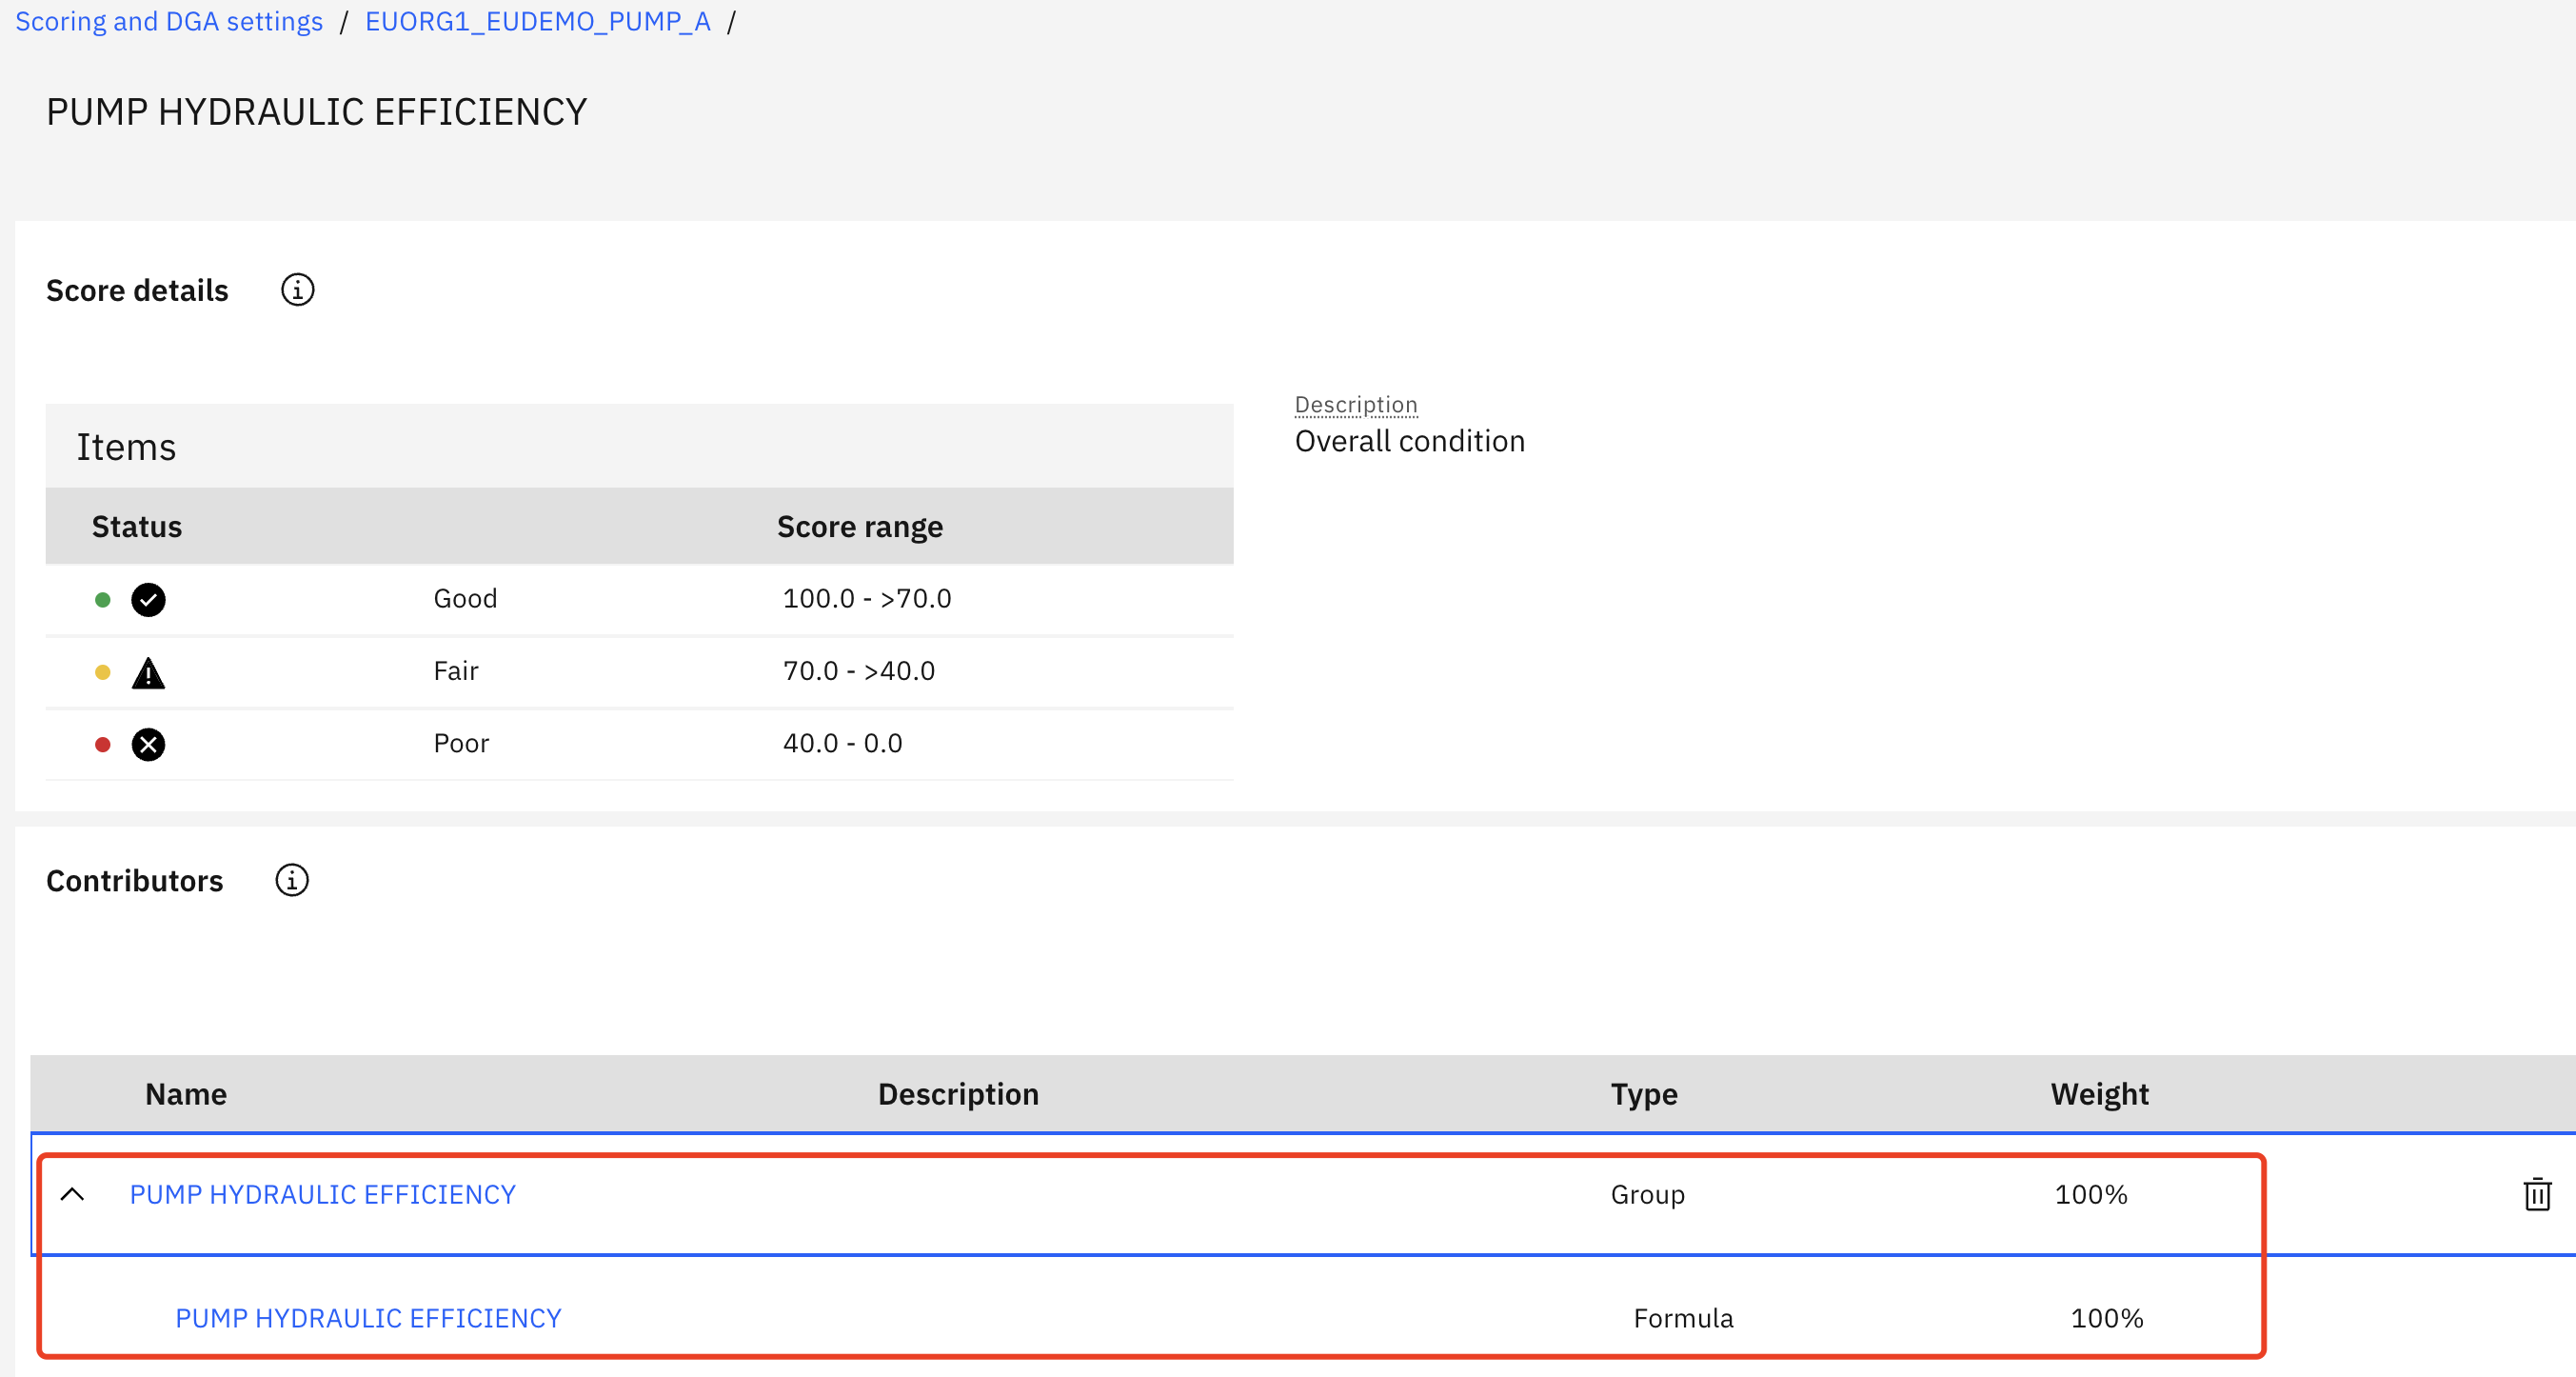Open EUORG1_EUDEMO_PUMP_A breadcrumb link

coord(537,21)
